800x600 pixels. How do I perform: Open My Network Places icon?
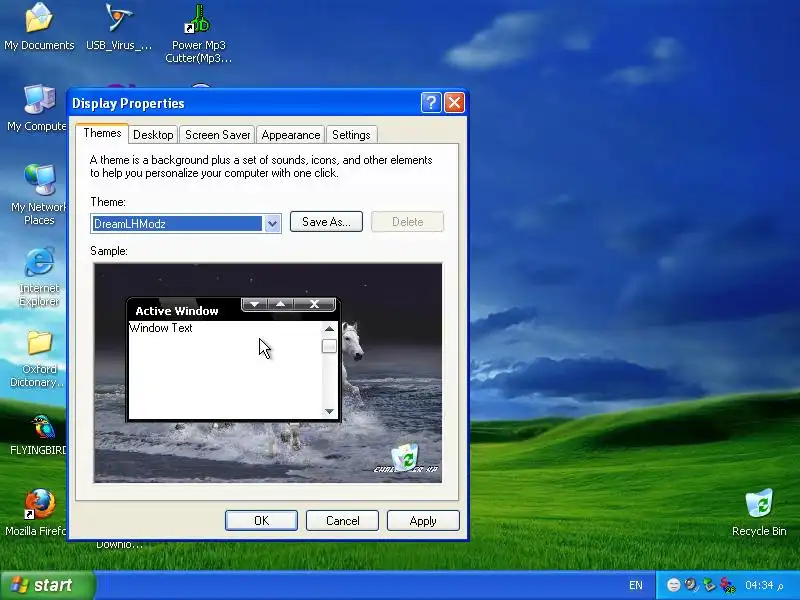(39, 195)
